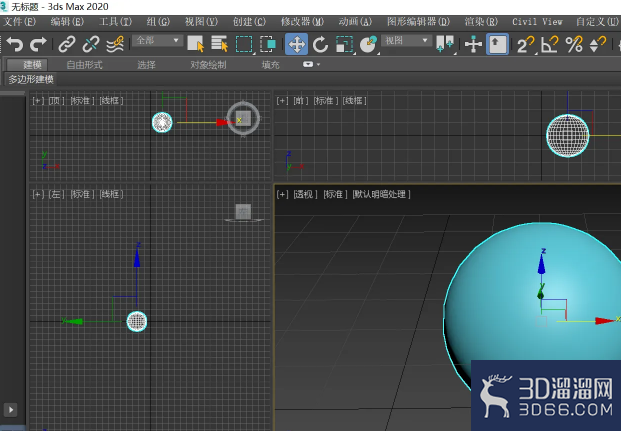
Task: Click the green Y axis arrow in the left viewport
Action: (x=73, y=321)
